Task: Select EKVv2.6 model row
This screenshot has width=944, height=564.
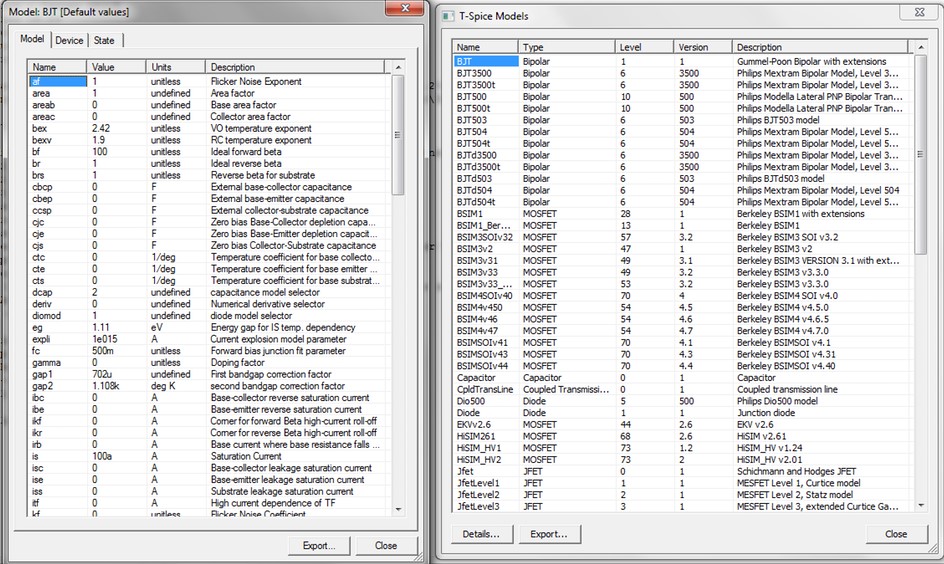Action: tap(683, 424)
